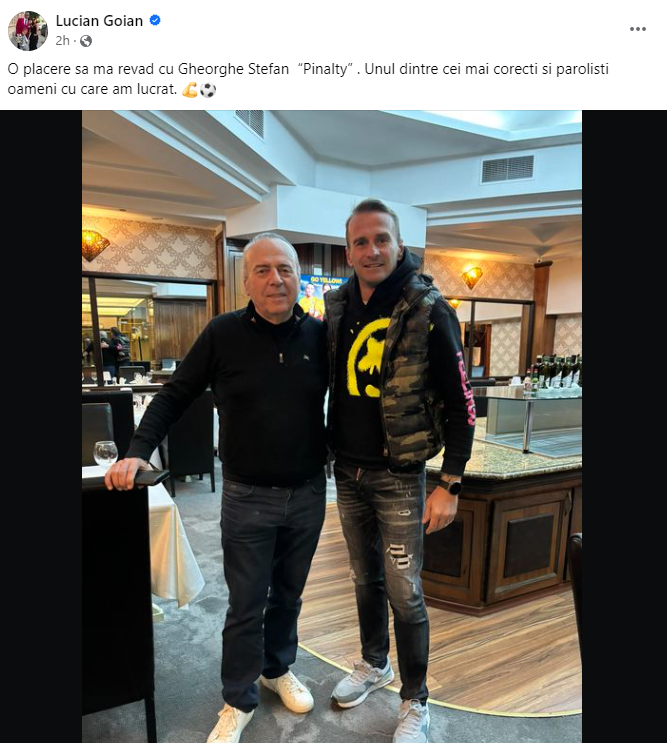Open Lucian Goian's profile picture
This screenshot has height=743, width=667.
[x=28, y=31]
